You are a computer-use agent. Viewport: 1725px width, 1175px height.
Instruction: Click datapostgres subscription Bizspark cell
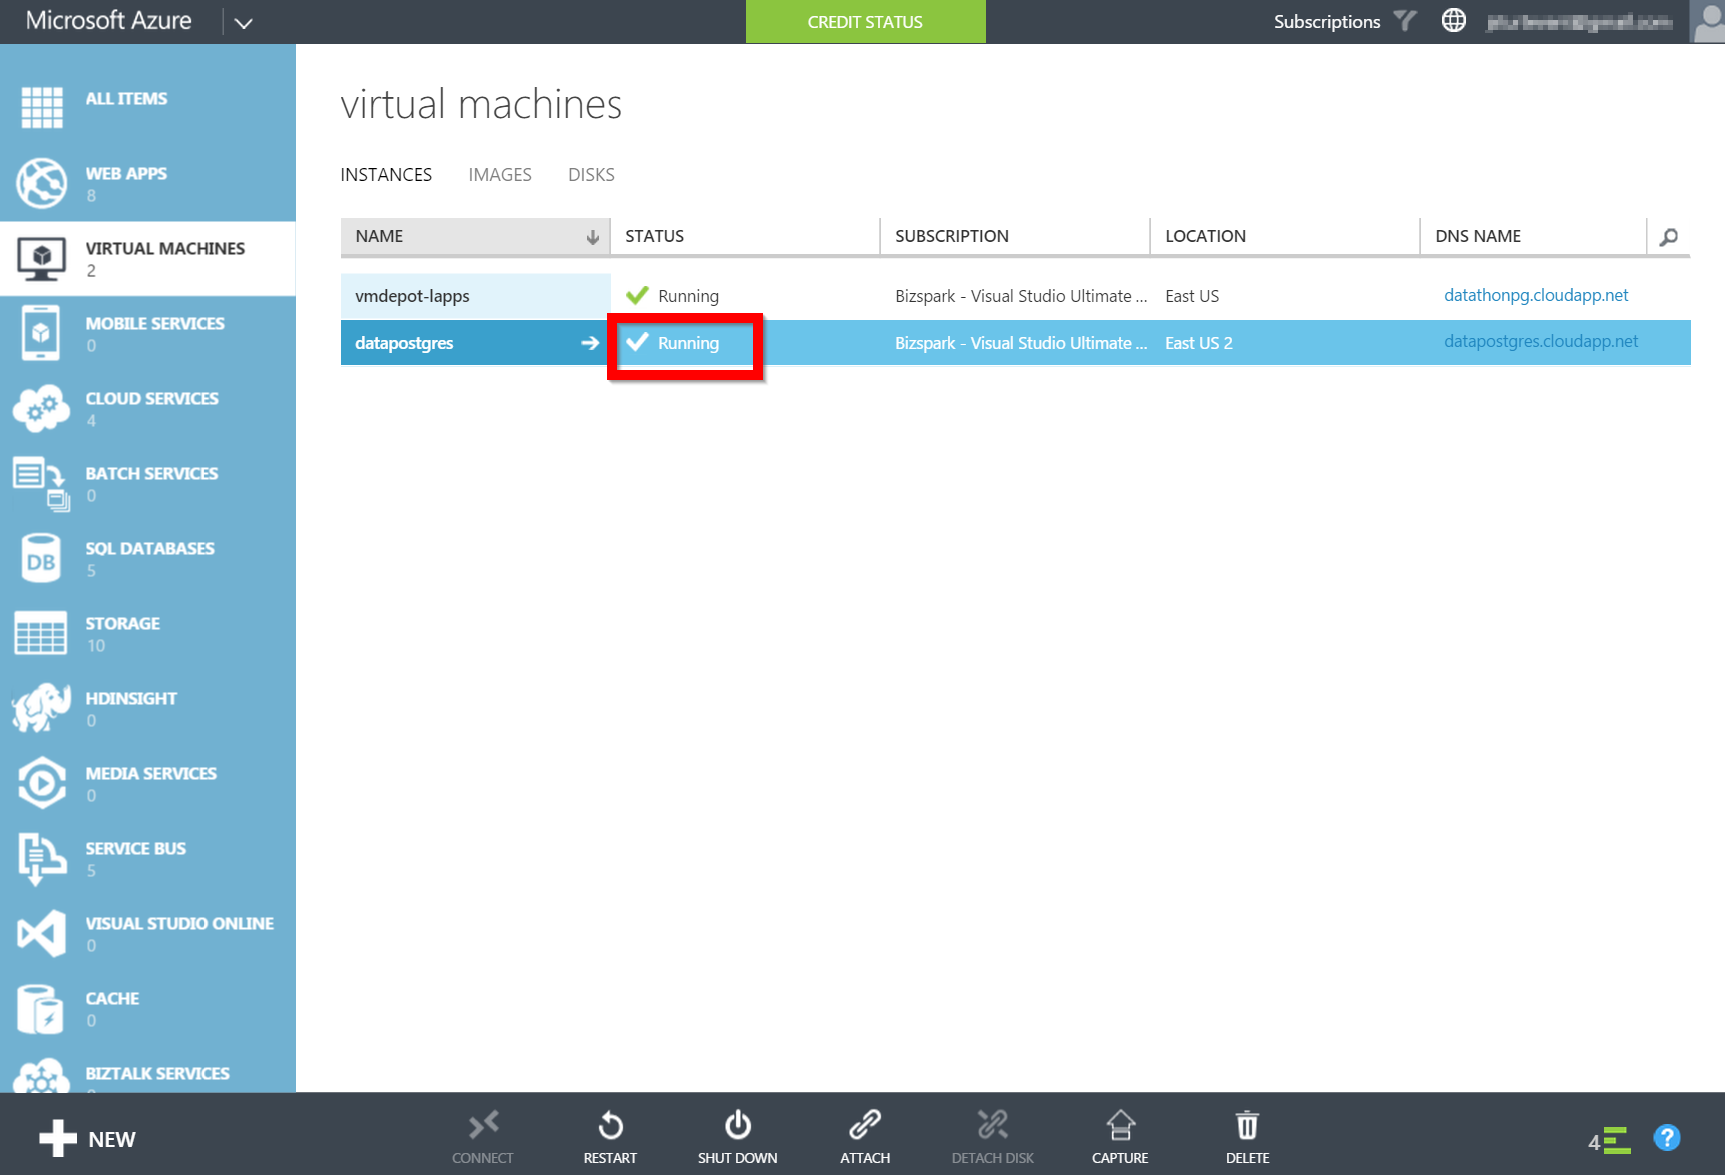coord(1021,343)
